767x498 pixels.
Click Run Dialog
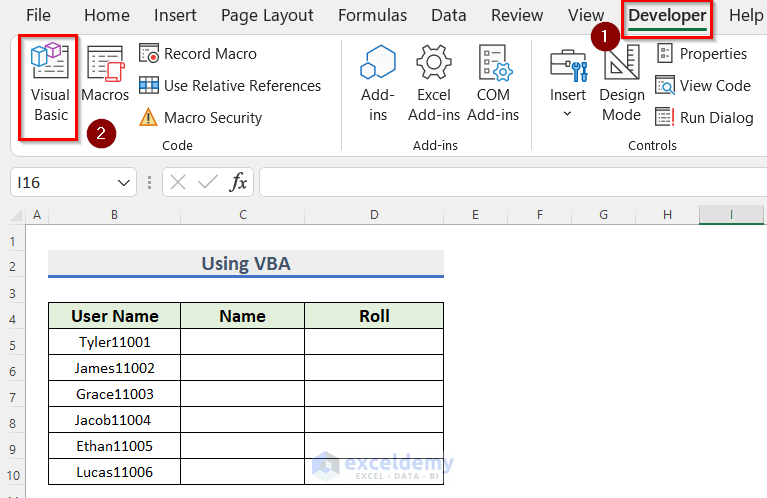point(704,117)
